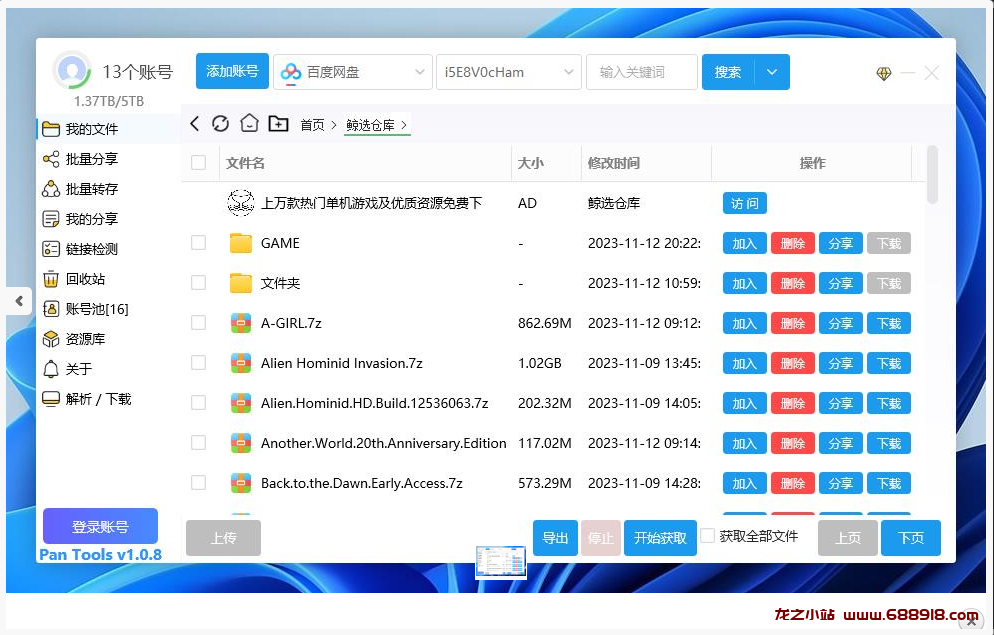Viewport: 994px width, 635px height.
Task: Toggle the select-all header checkbox
Action: pyautogui.click(x=198, y=163)
